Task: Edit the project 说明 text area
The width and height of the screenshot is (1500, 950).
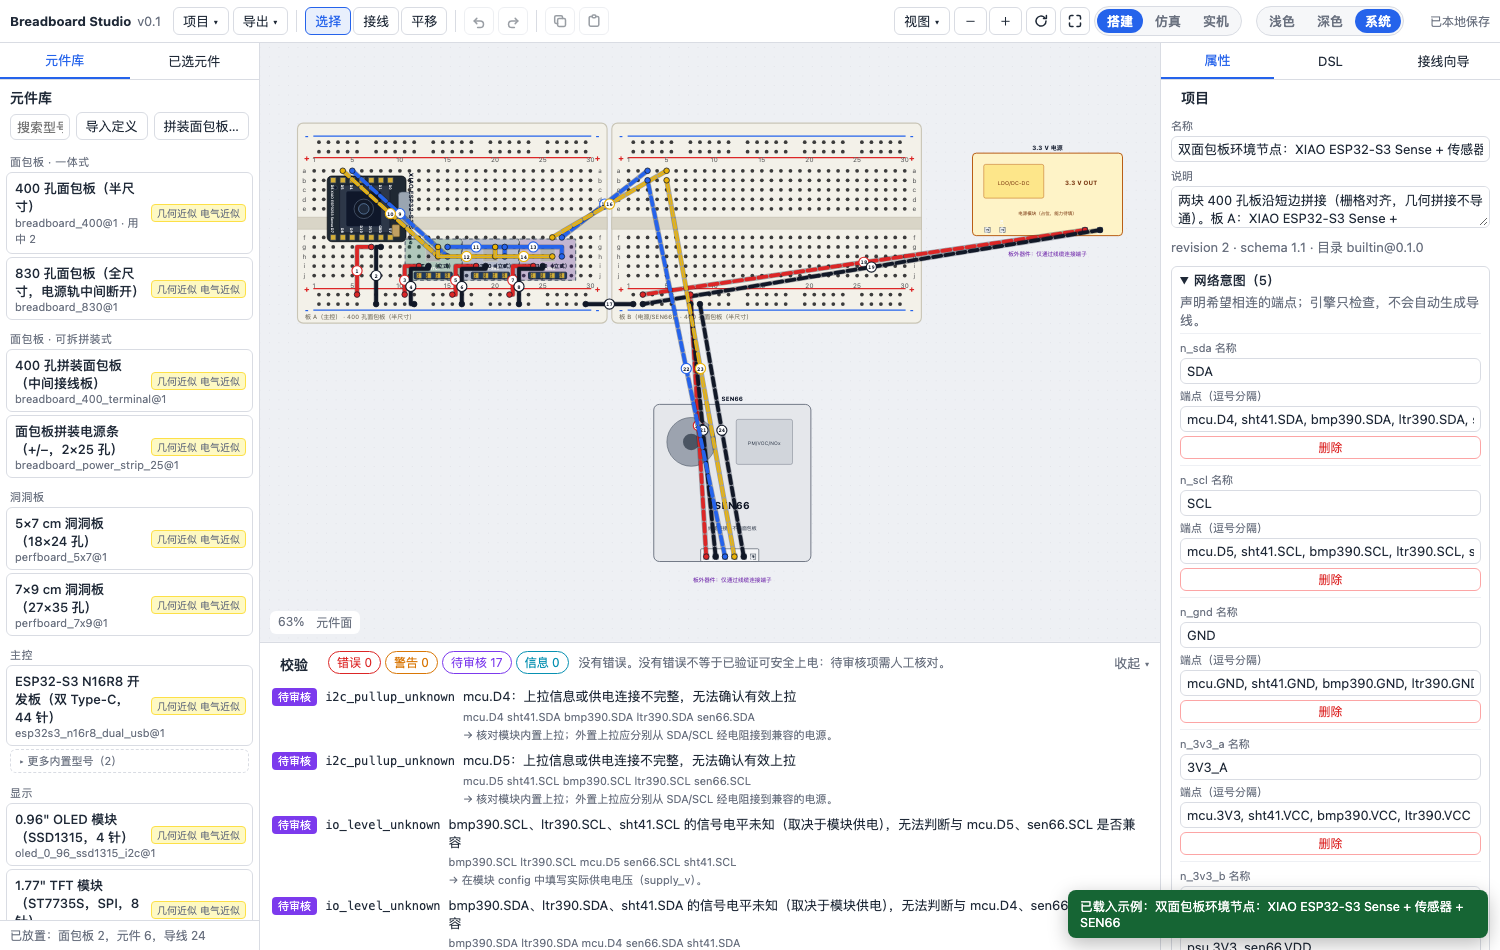Action: coord(1330,209)
